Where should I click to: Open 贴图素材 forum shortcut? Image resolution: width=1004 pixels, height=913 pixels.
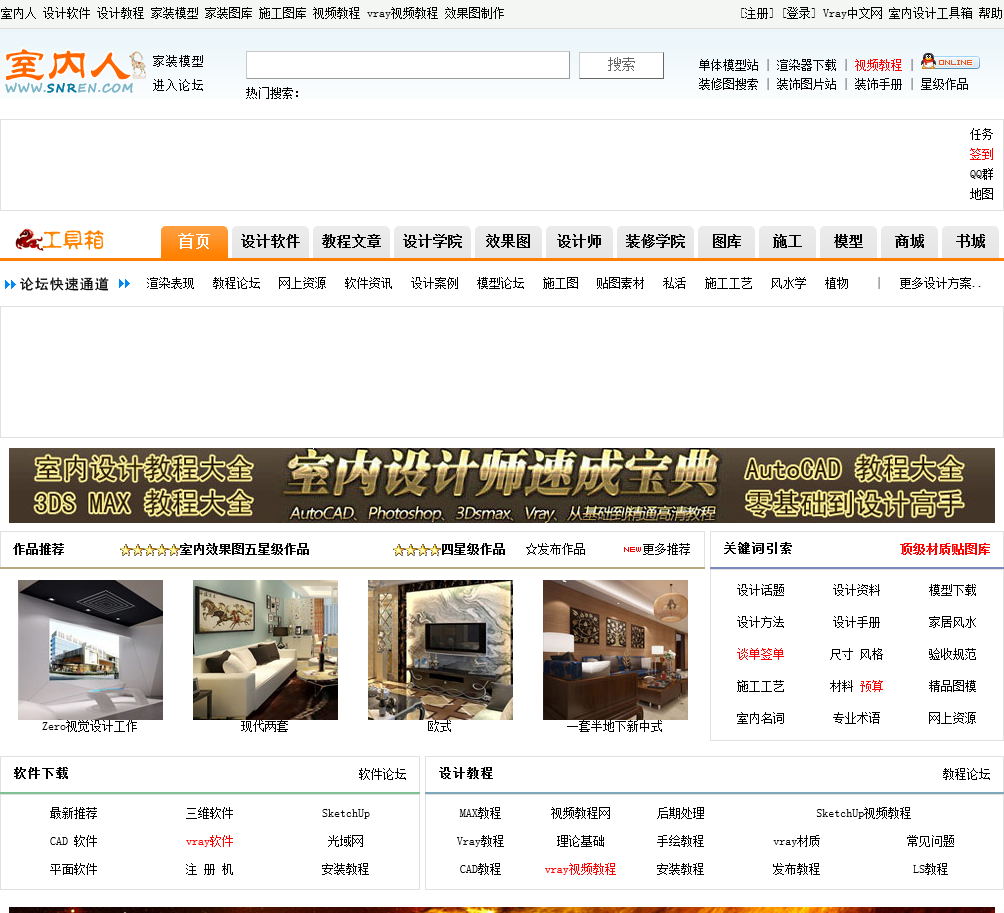(620, 283)
